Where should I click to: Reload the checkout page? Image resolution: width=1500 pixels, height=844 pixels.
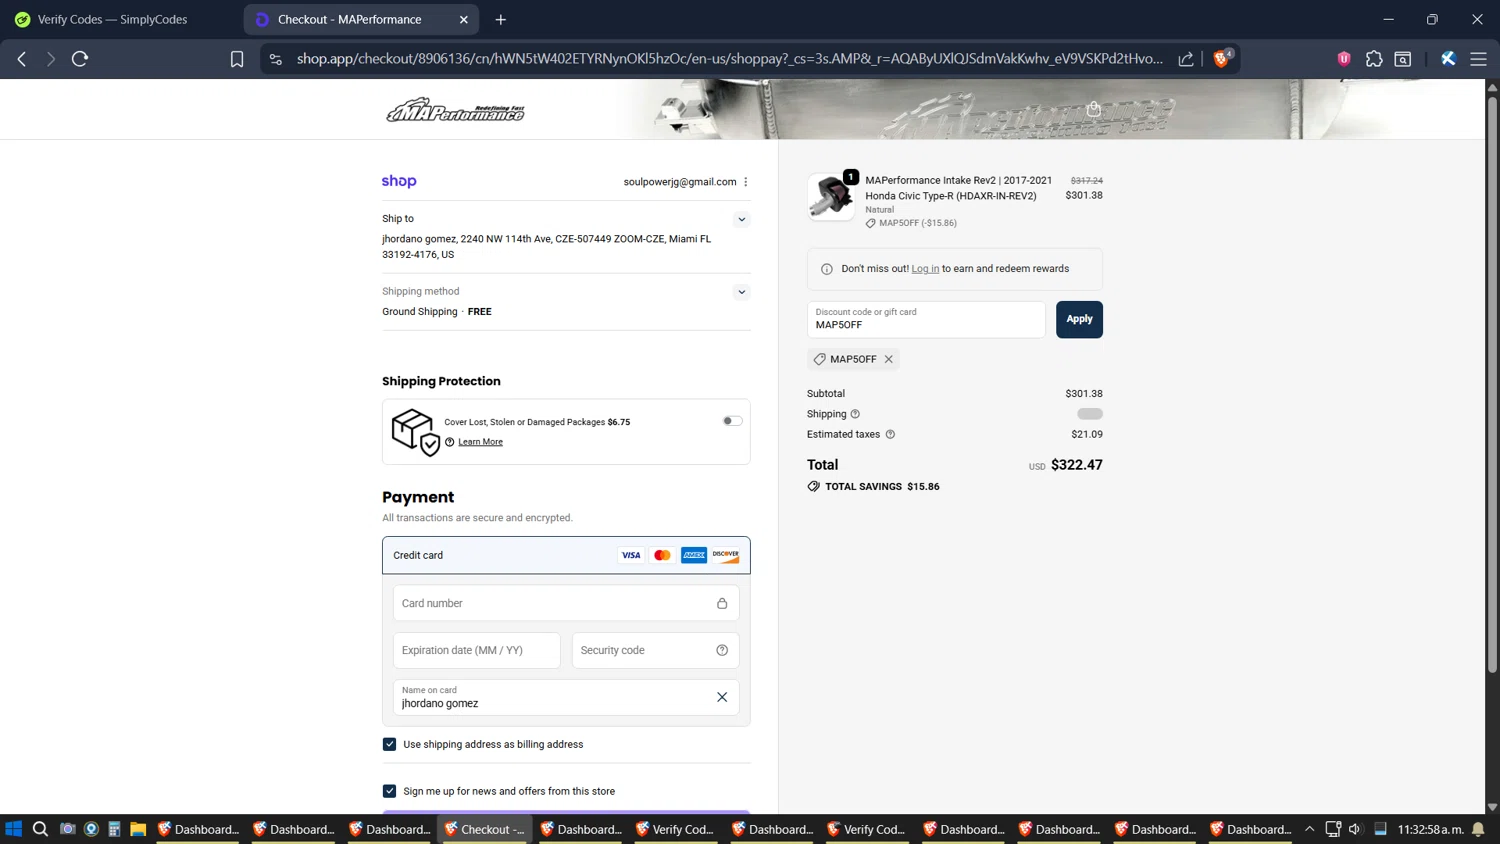(80, 59)
